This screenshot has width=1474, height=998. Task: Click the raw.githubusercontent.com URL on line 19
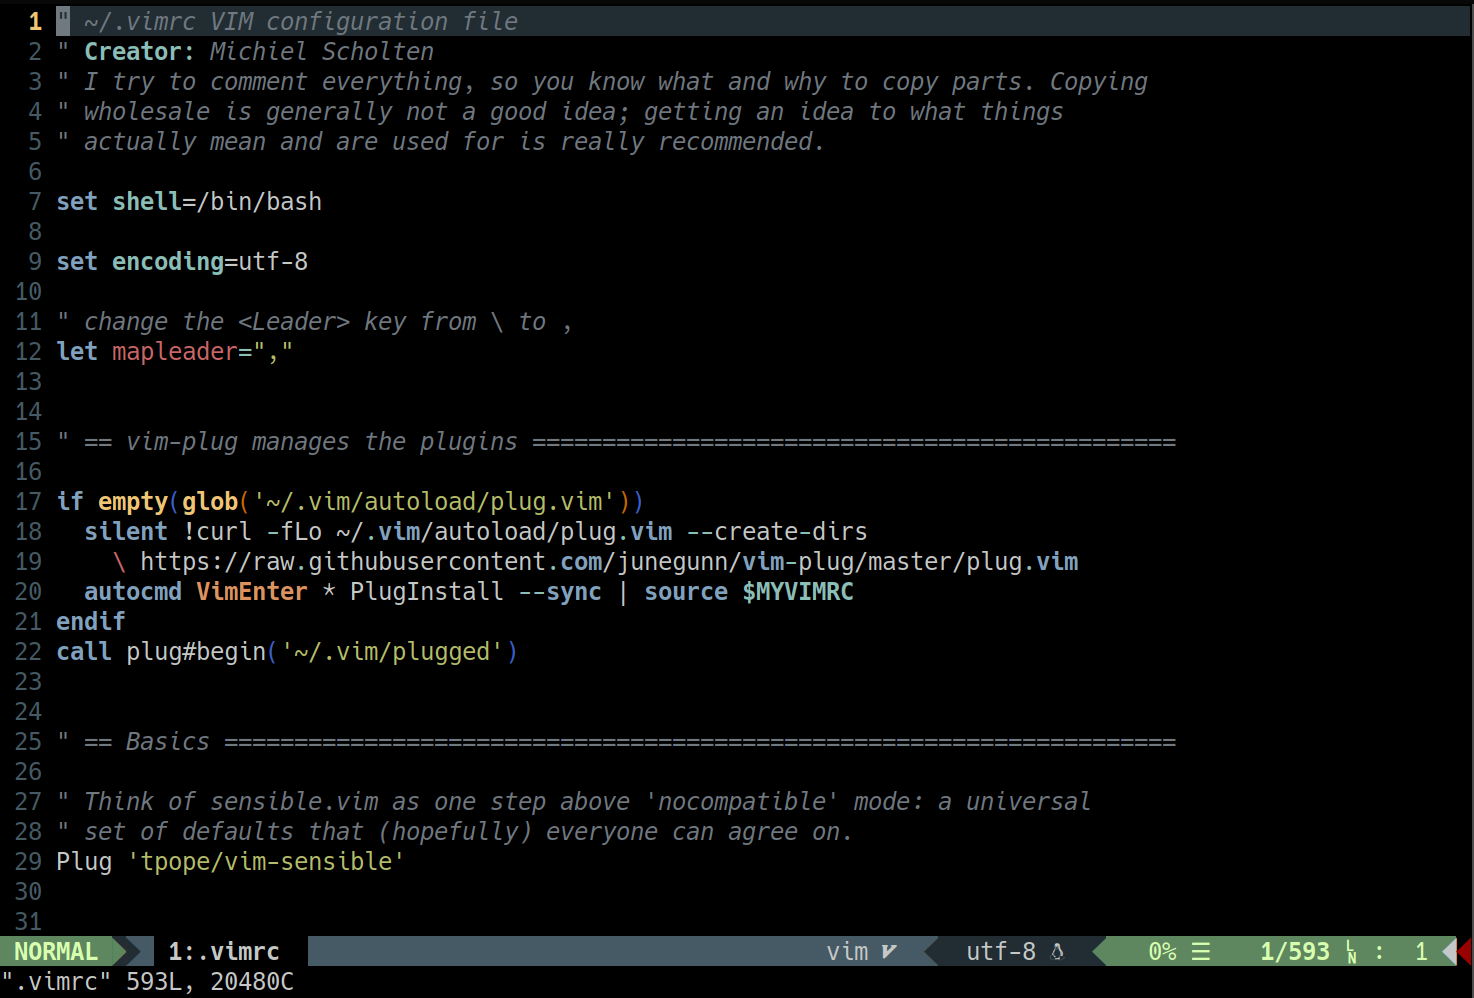(609, 562)
